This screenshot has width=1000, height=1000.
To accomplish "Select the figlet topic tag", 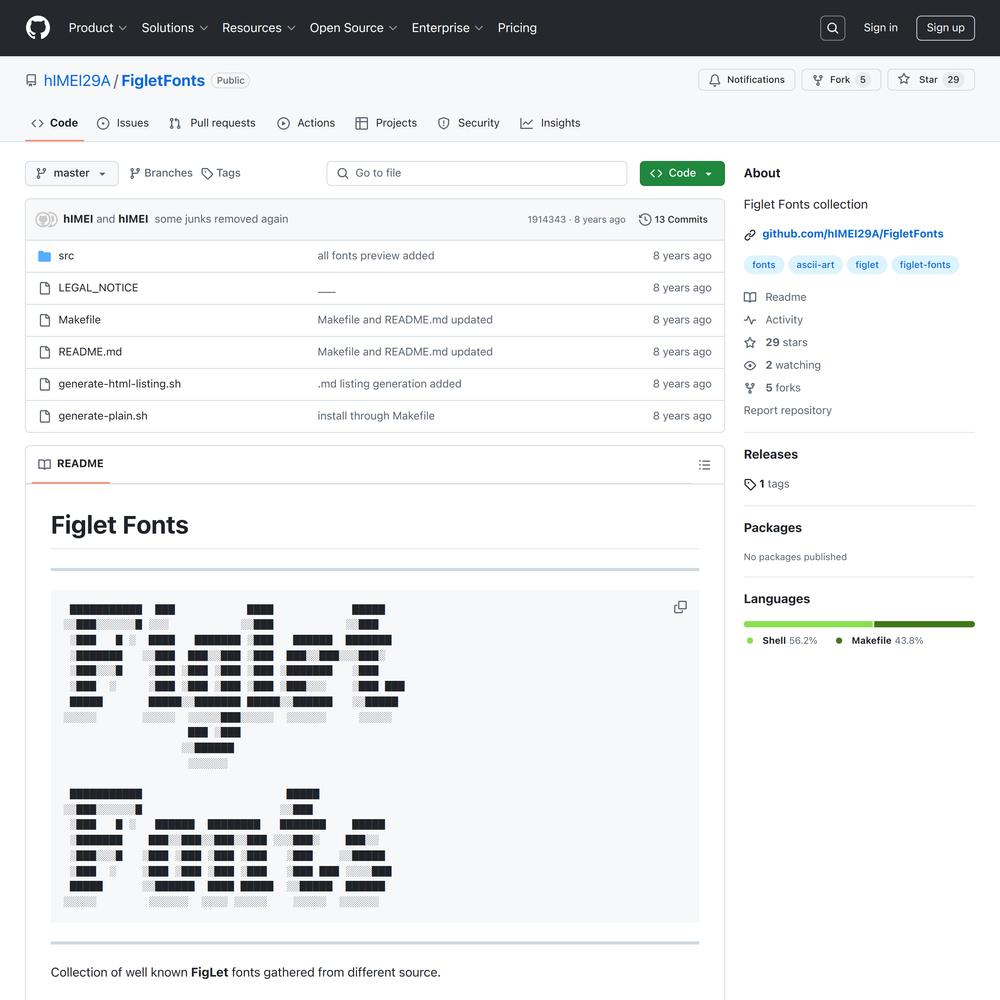I will [867, 265].
